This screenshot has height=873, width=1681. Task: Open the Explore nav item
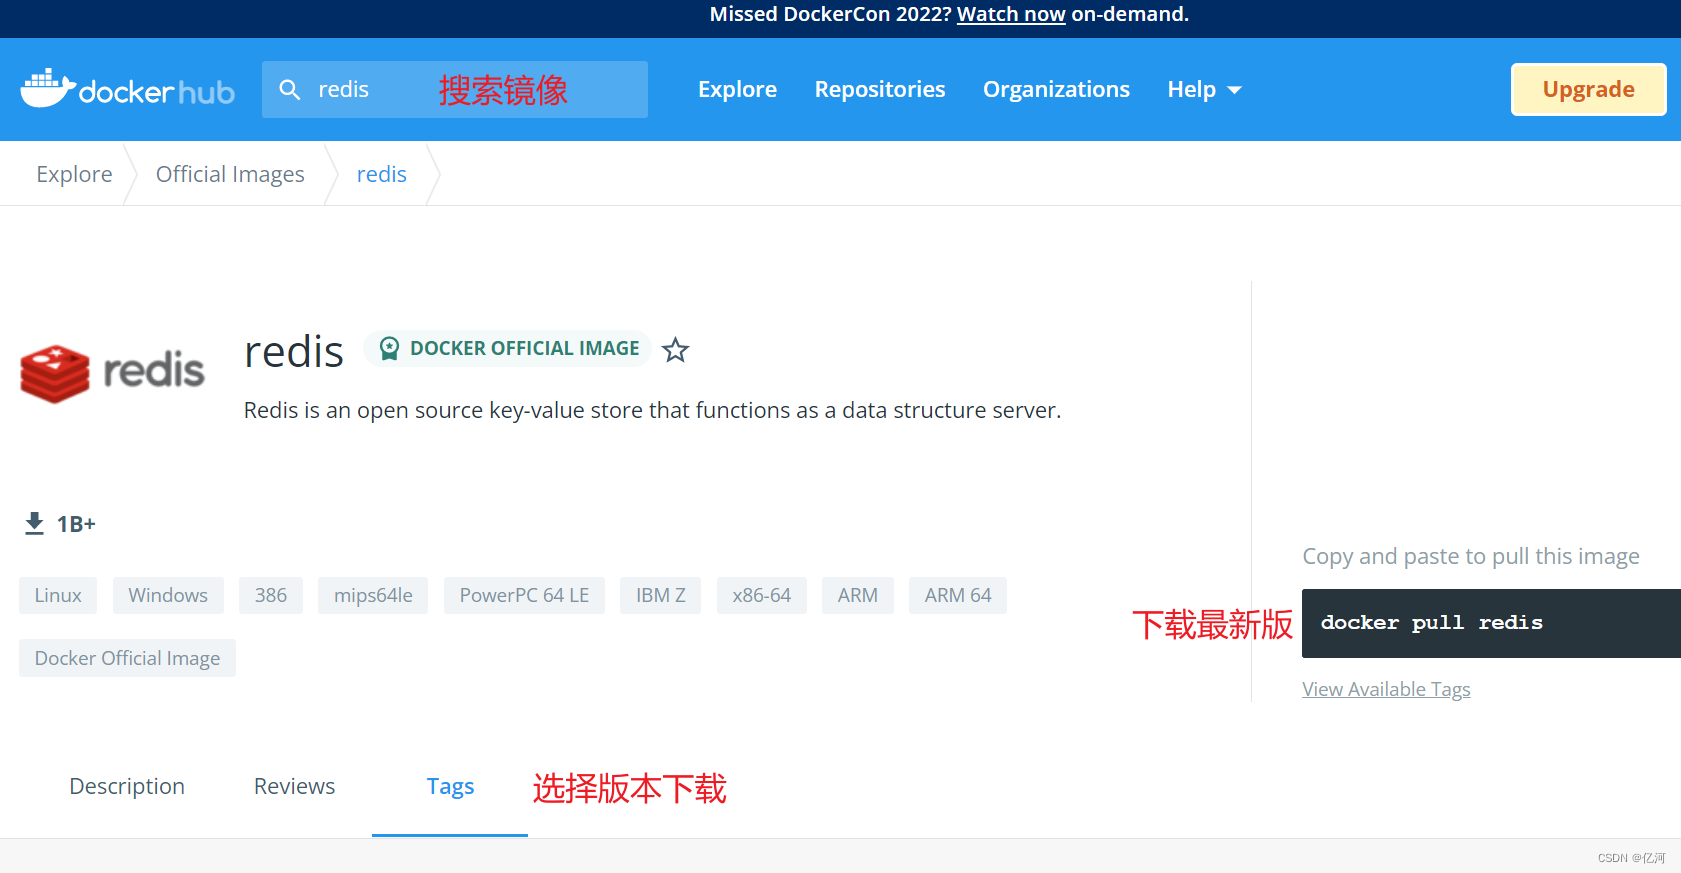pos(737,89)
